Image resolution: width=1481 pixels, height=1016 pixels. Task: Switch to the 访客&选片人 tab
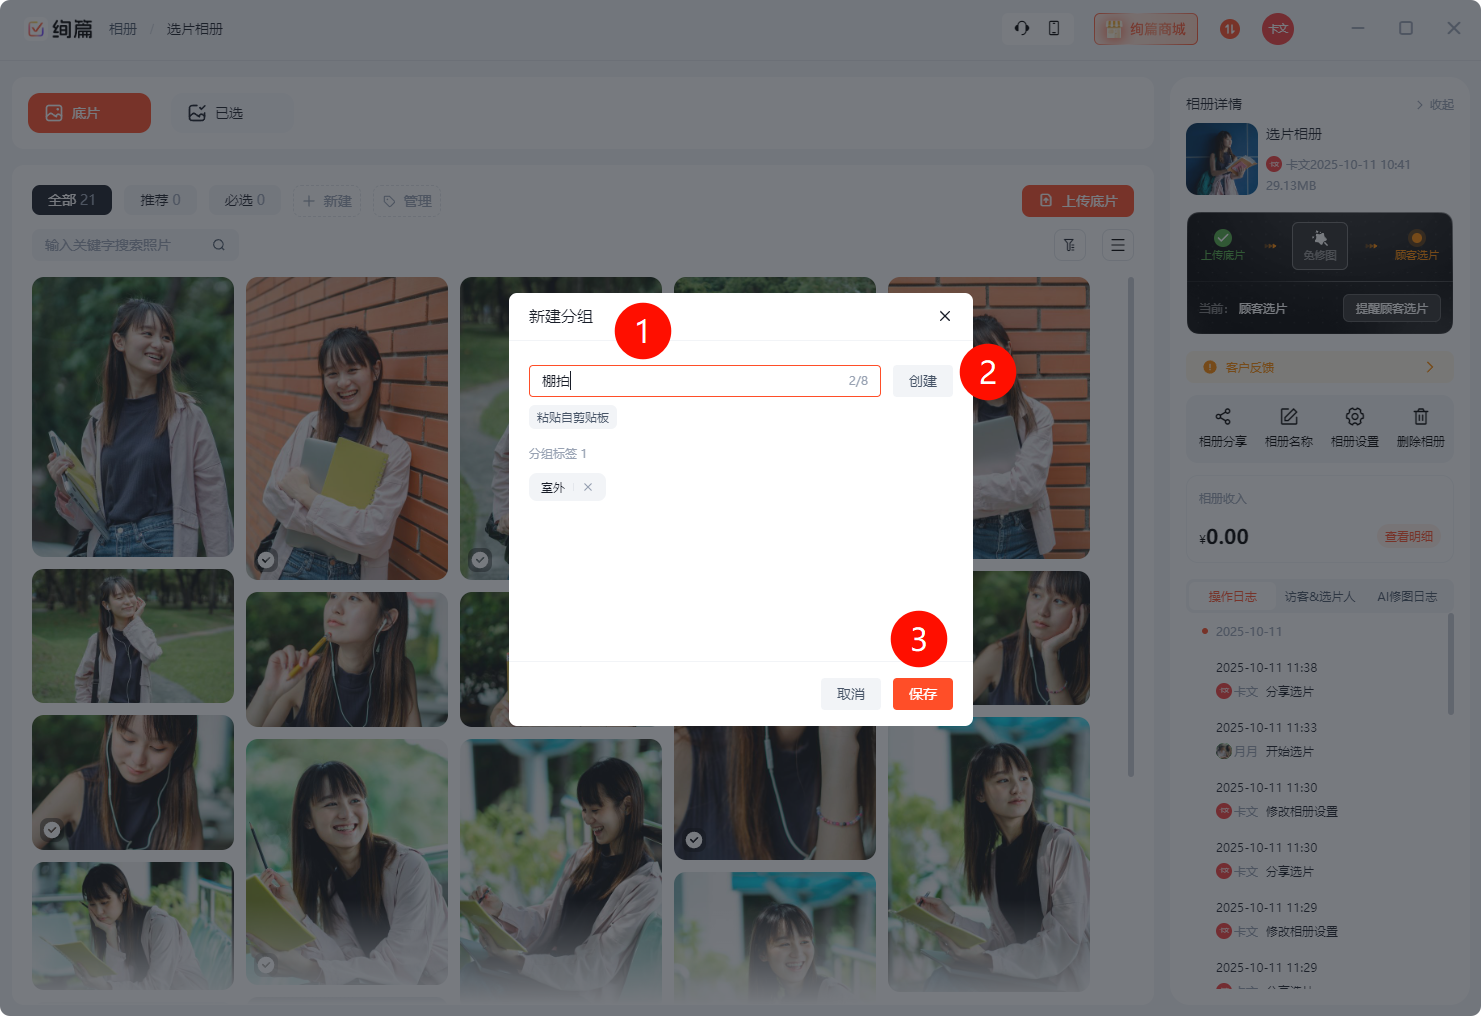pyautogui.click(x=1319, y=596)
